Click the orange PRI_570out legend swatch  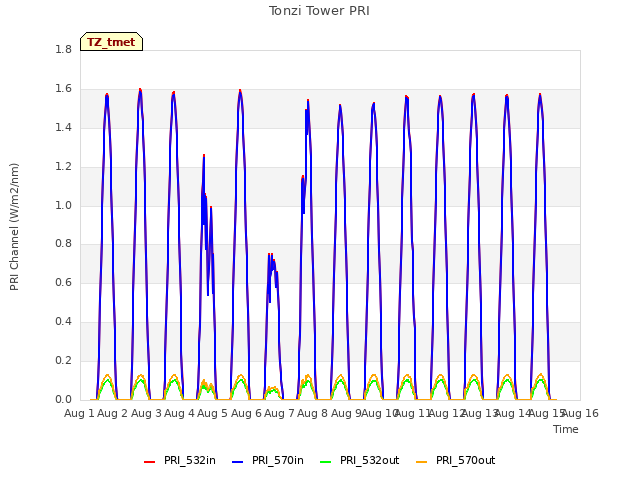pos(422,461)
